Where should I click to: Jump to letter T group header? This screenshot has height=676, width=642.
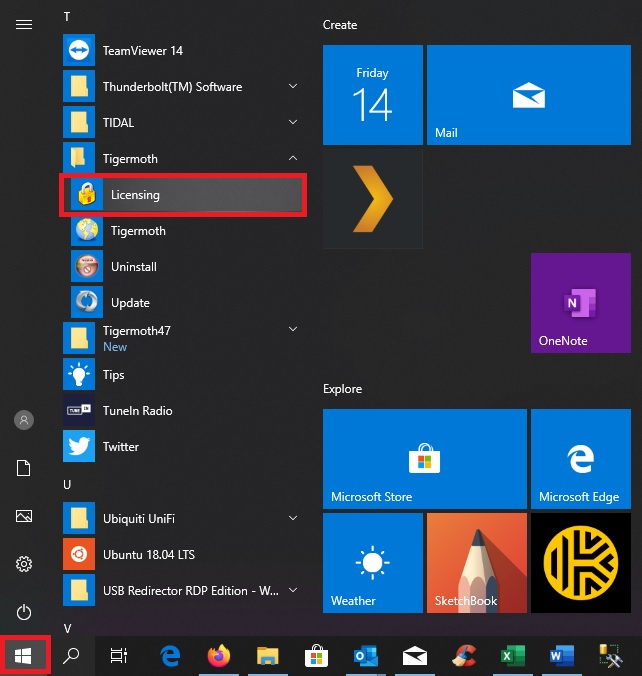coord(67,17)
